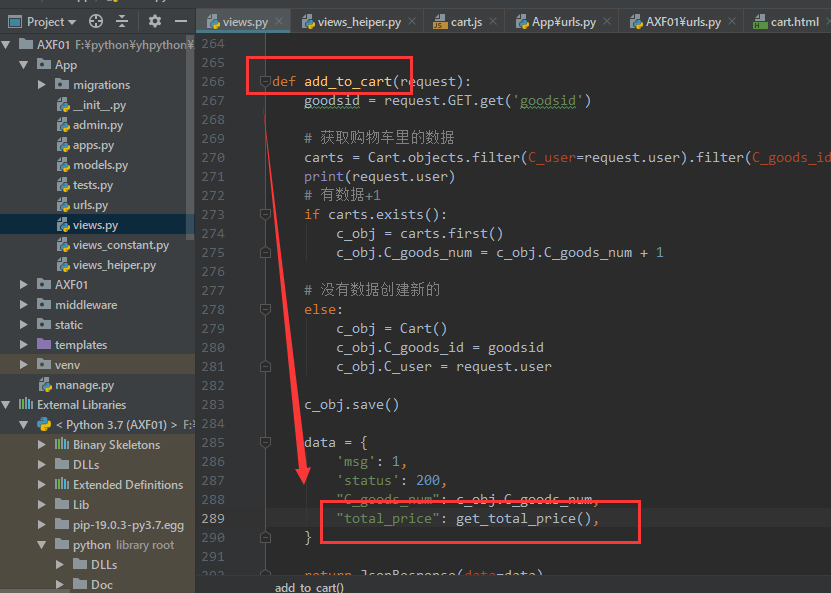Click line number 289 in the gutter
This screenshot has width=831, height=593.
point(213,518)
